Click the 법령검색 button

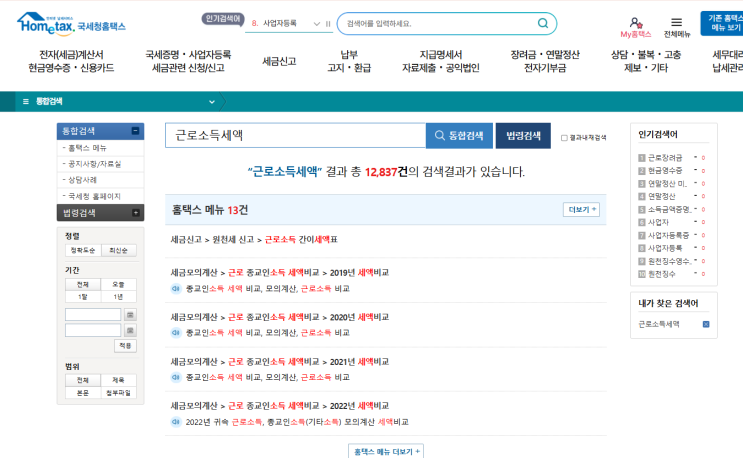point(523,135)
